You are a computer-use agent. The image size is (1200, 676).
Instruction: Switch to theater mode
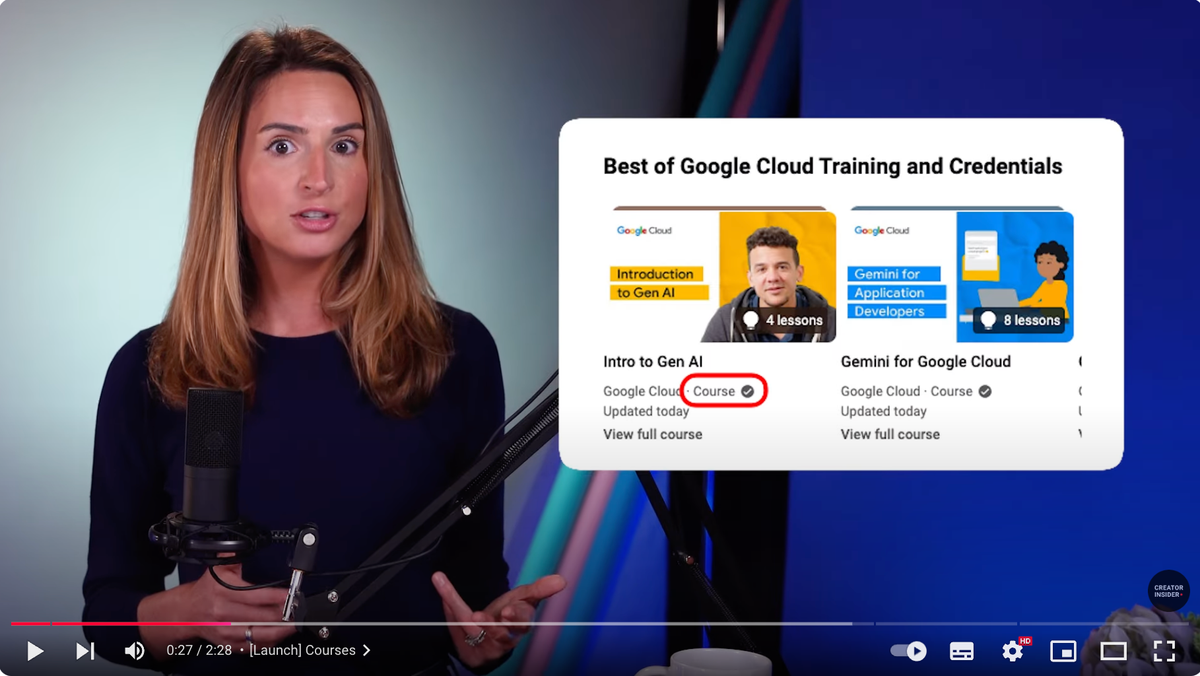[x=1113, y=651]
